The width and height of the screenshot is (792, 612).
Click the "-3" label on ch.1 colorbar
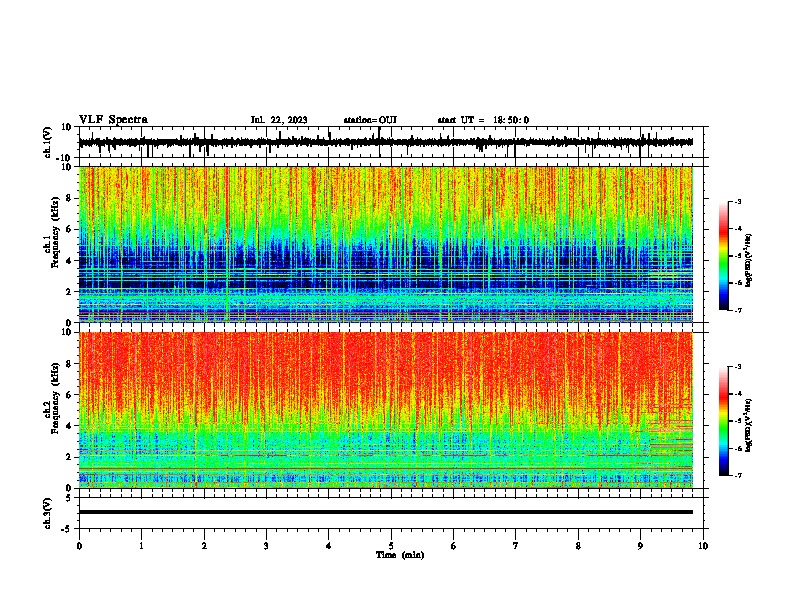point(738,201)
